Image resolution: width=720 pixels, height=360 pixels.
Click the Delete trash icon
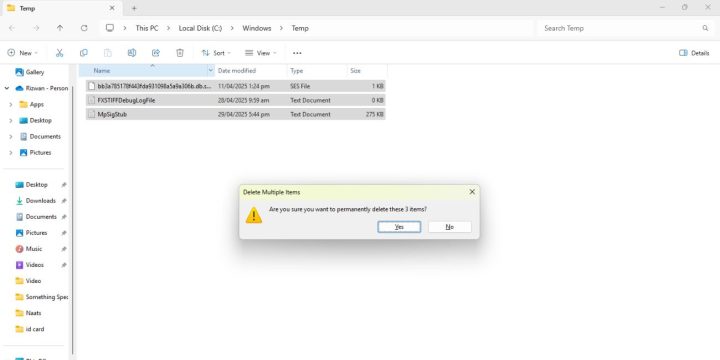click(180, 53)
